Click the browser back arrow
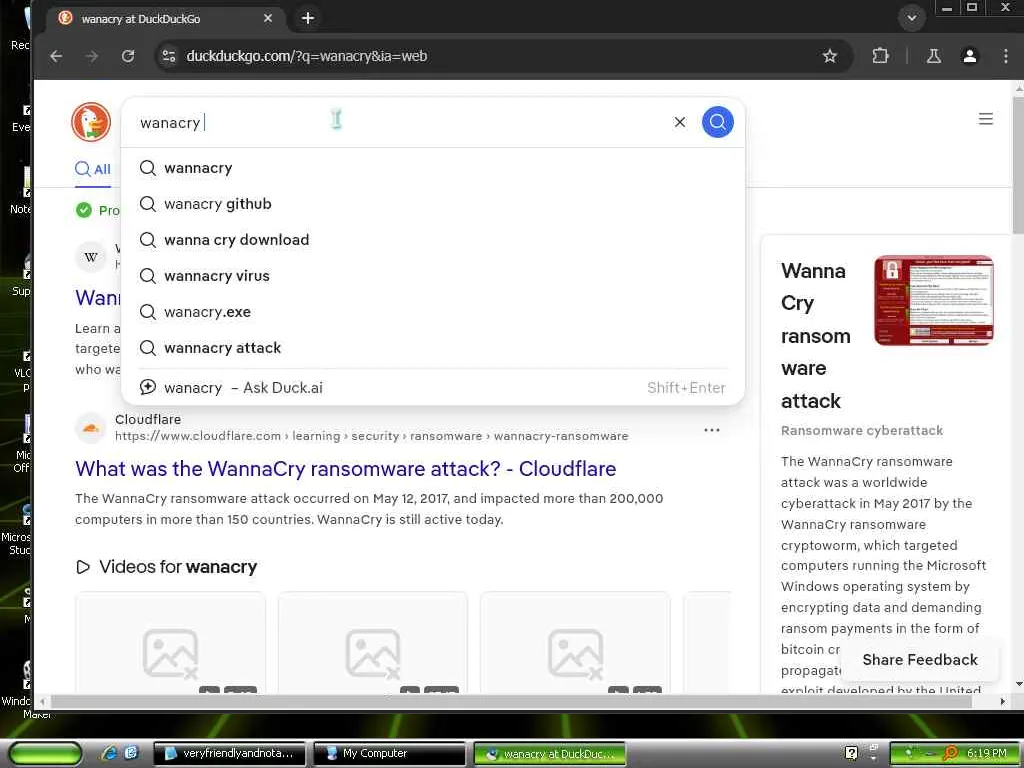 tap(56, 56)
